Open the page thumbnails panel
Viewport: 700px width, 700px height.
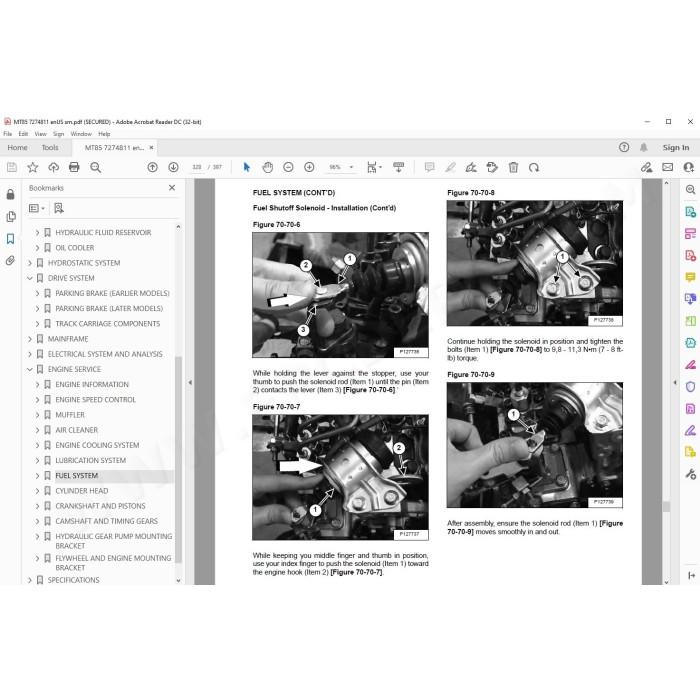(11, 217)
